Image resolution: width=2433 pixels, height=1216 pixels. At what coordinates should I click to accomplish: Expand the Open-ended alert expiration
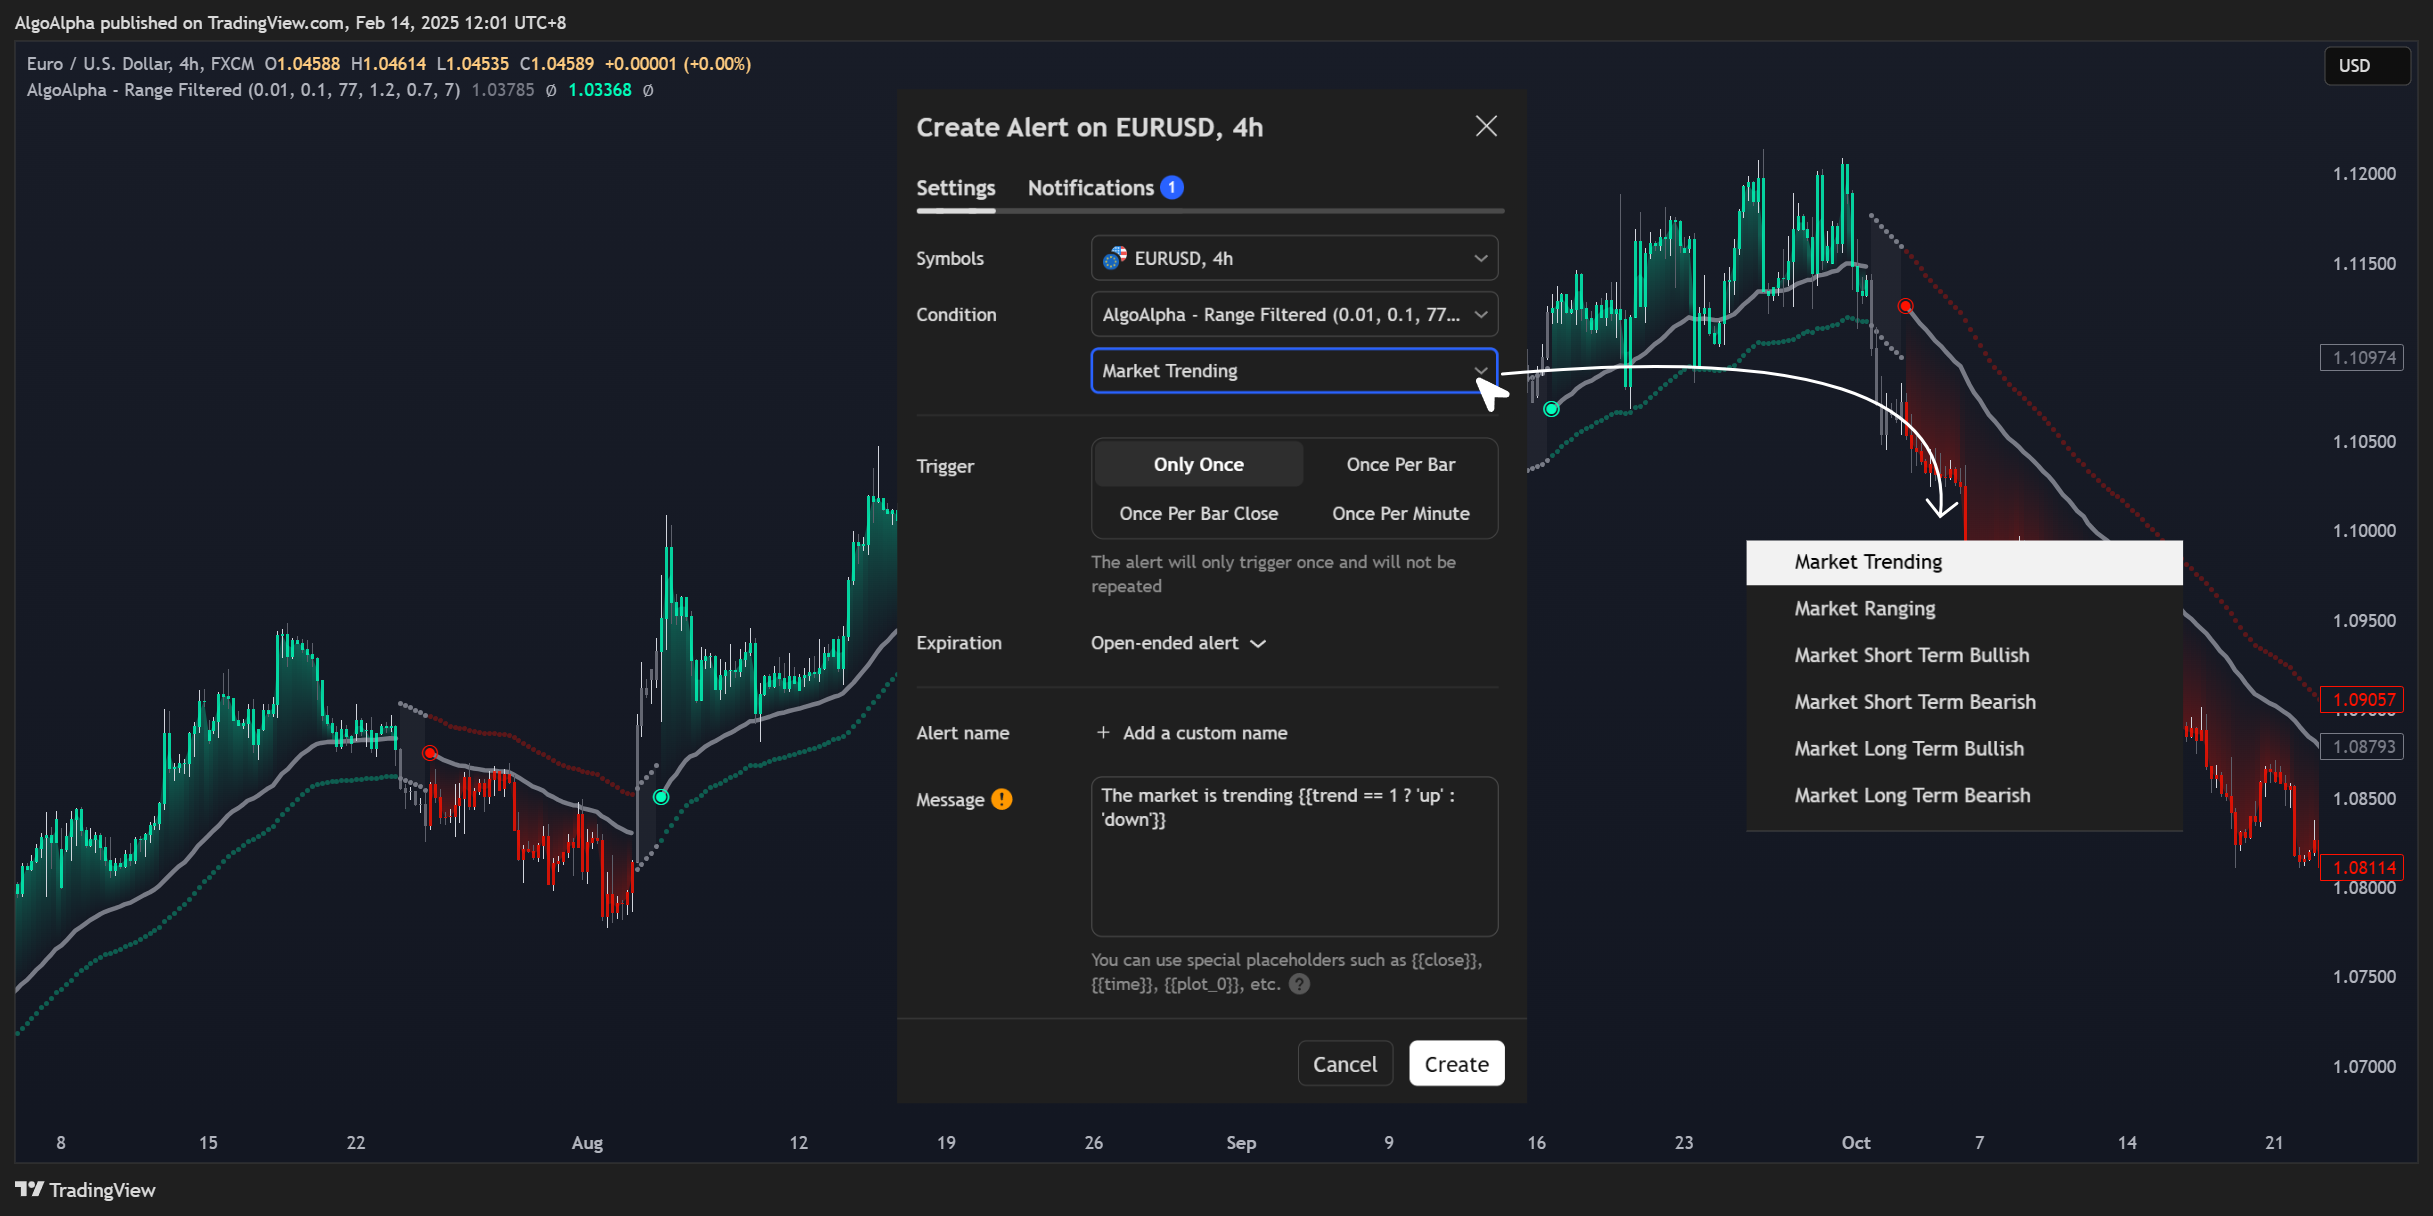(1178, 643)
